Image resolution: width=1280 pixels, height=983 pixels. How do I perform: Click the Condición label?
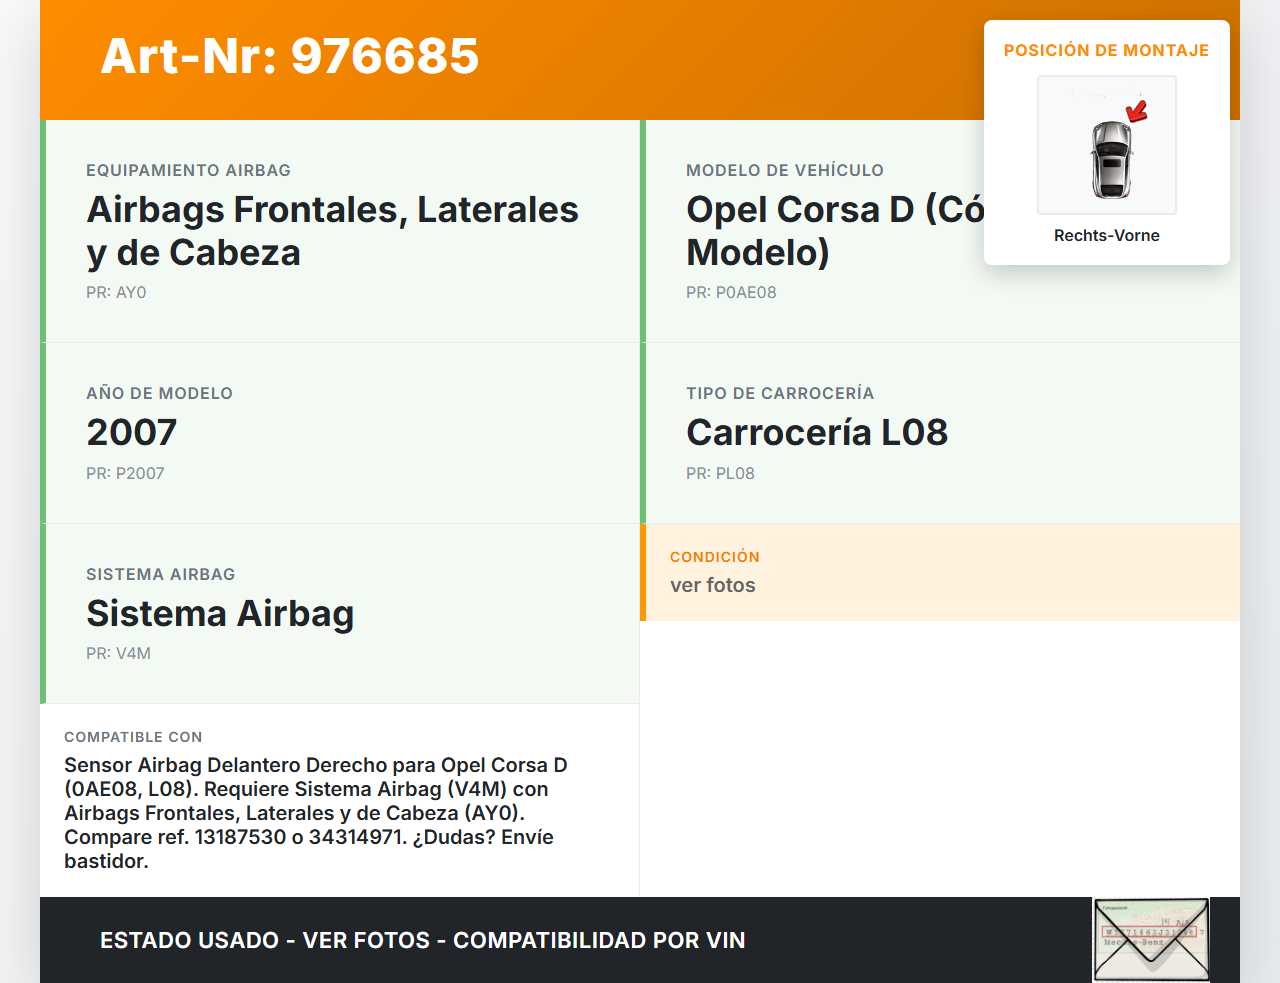pyautogui.click(x=715, y=557)
